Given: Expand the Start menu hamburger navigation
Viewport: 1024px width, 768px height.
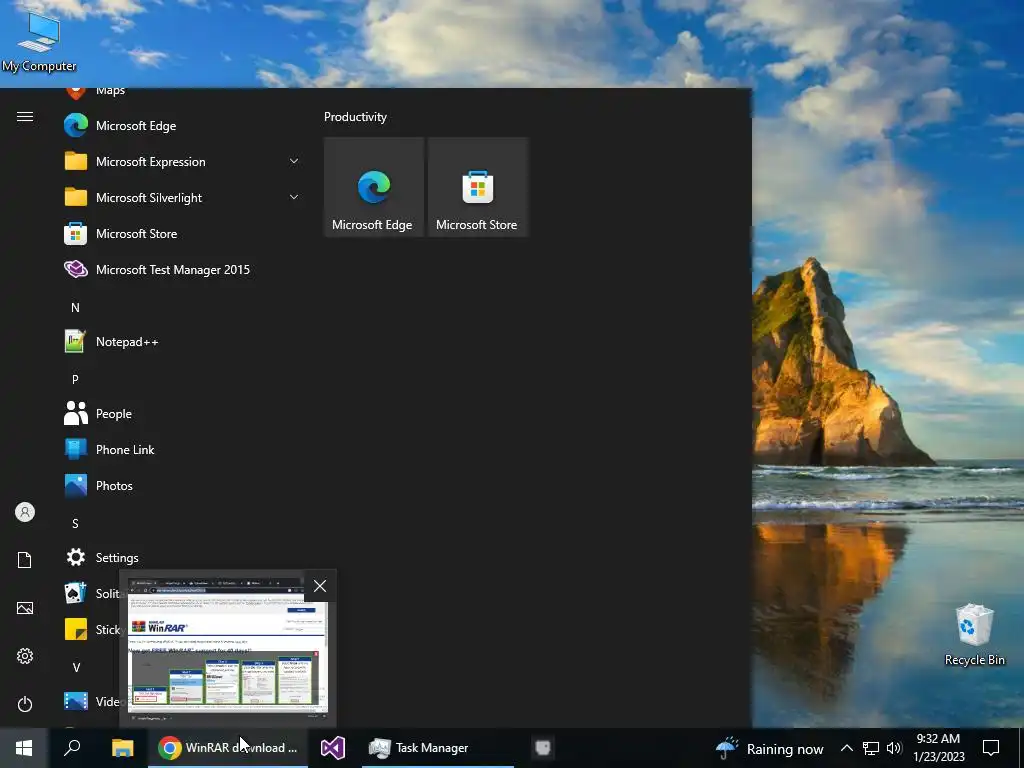Looking at the screenshot, I should [x=25, y=116].
